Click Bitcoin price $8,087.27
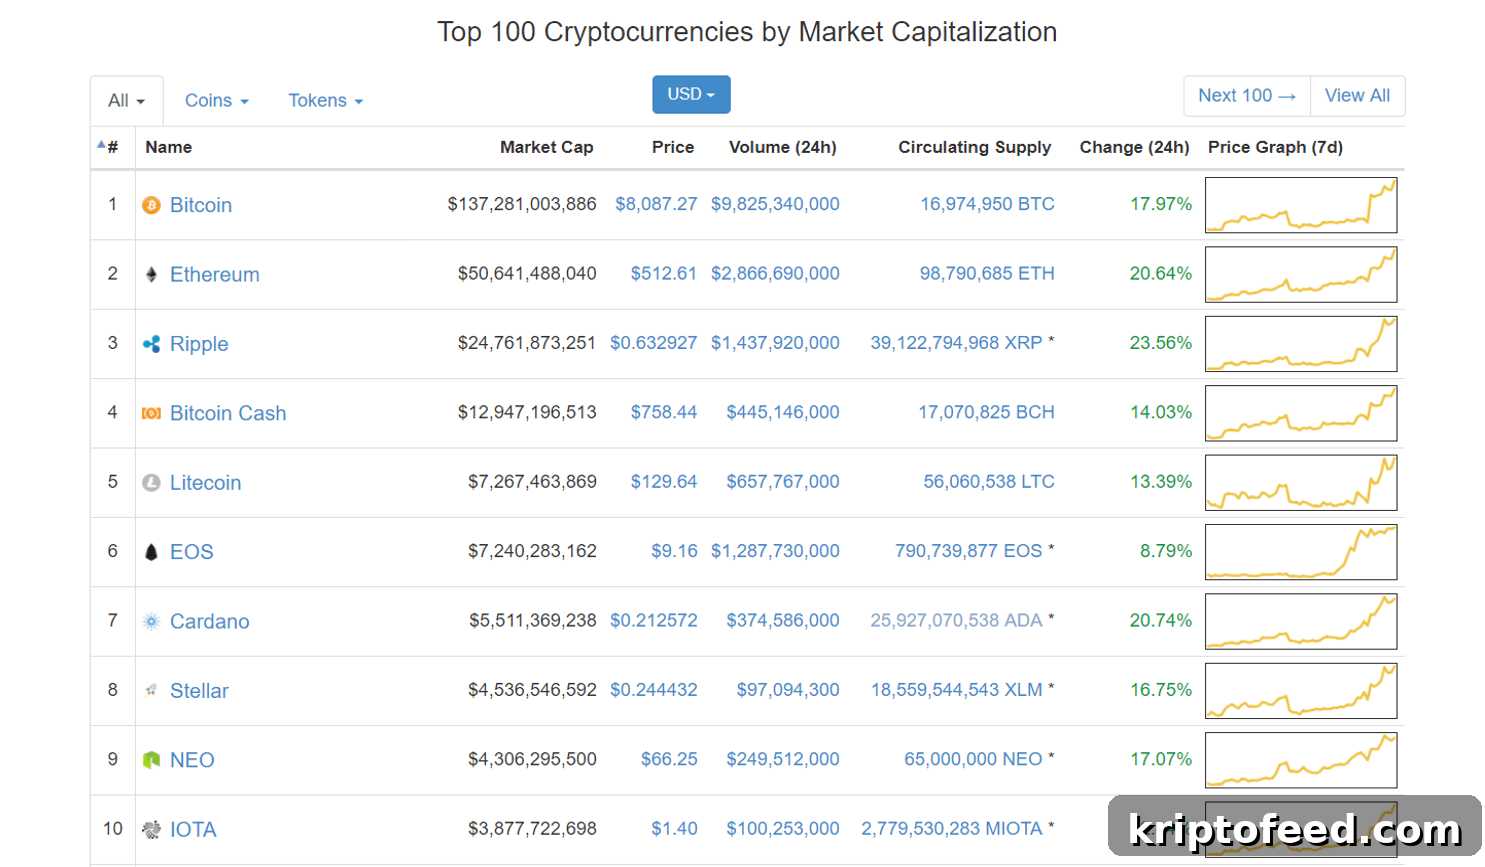Screen dimensions: 1485x867 click(x=656, y=204)
